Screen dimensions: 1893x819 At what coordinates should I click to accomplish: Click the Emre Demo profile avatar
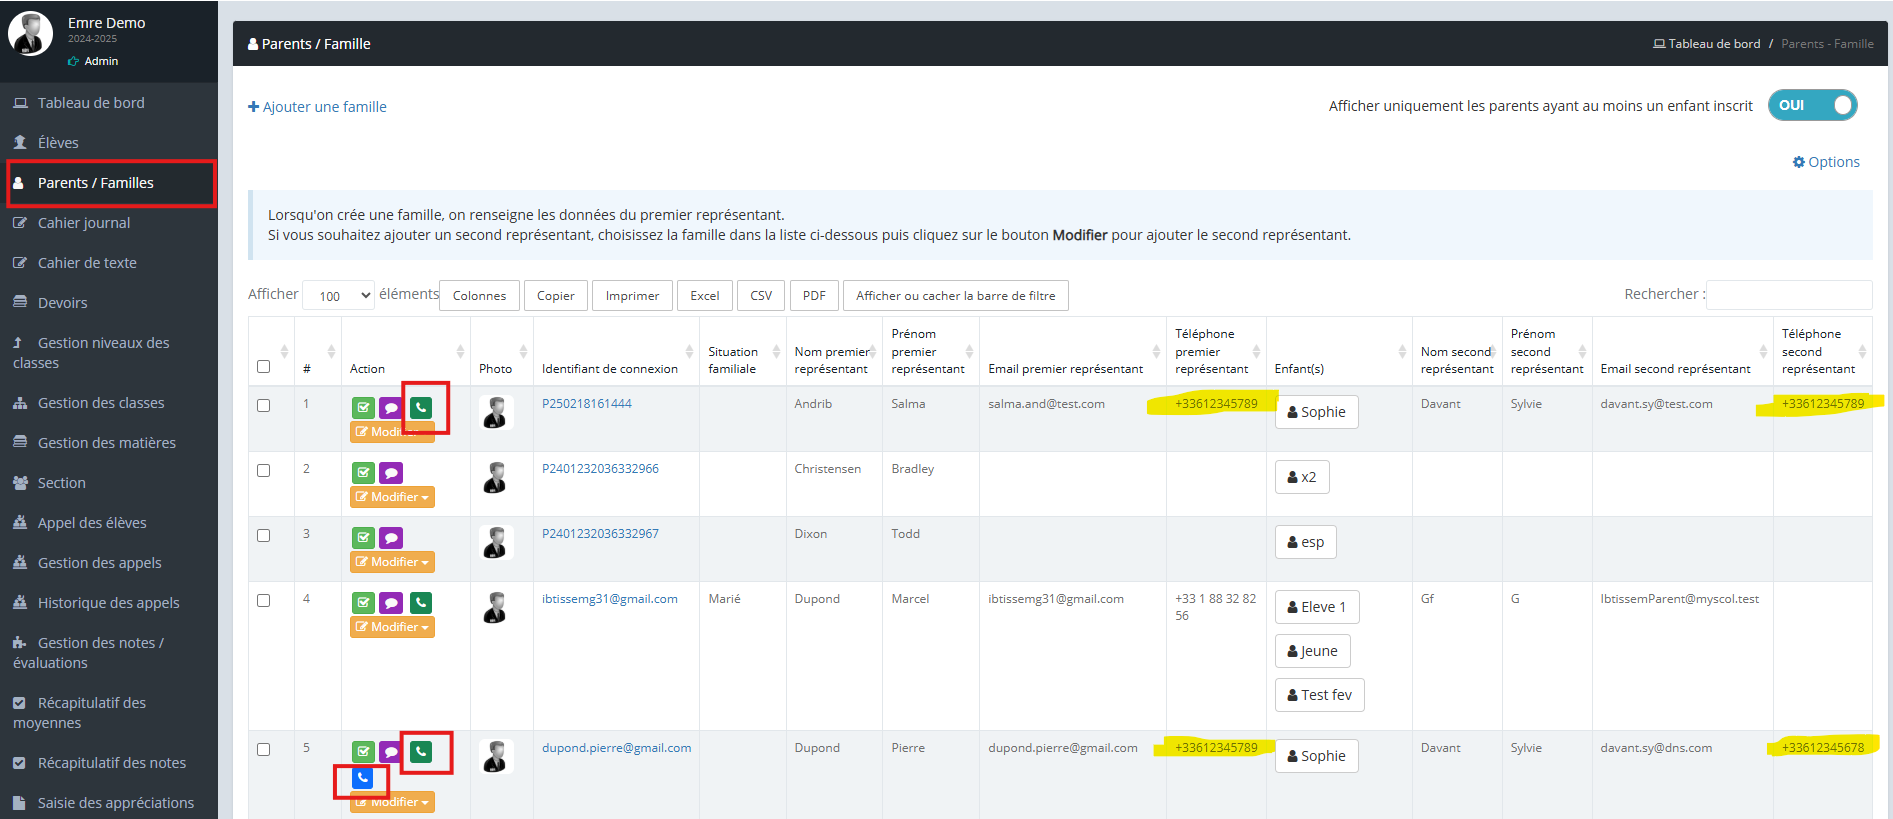[x=31, y=34]
